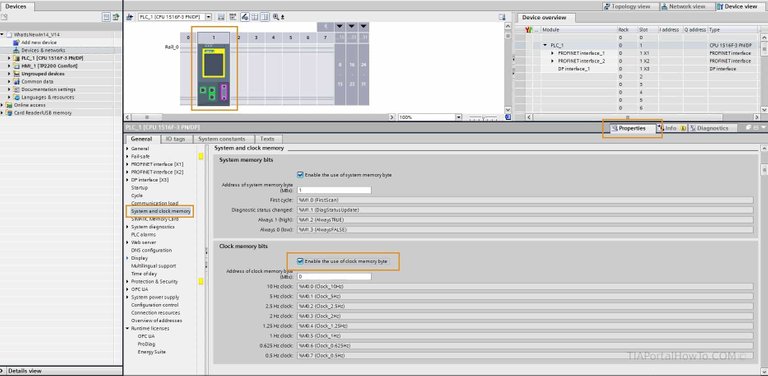Click the module info icon next to device selector
This screenshot has height=376, width=768.
[x=221, y=17]
